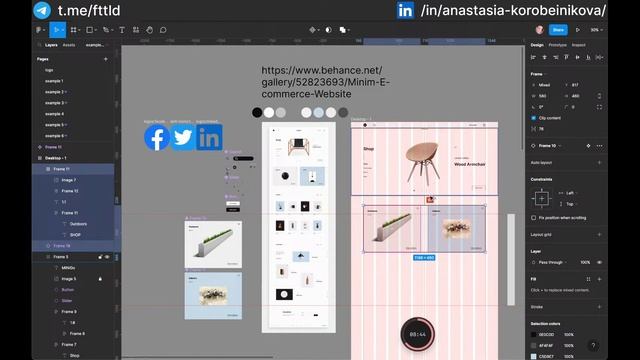Open Move tool dropdown arrow
The width and height of the screenshot is (640, 360).
coord(62,30)
